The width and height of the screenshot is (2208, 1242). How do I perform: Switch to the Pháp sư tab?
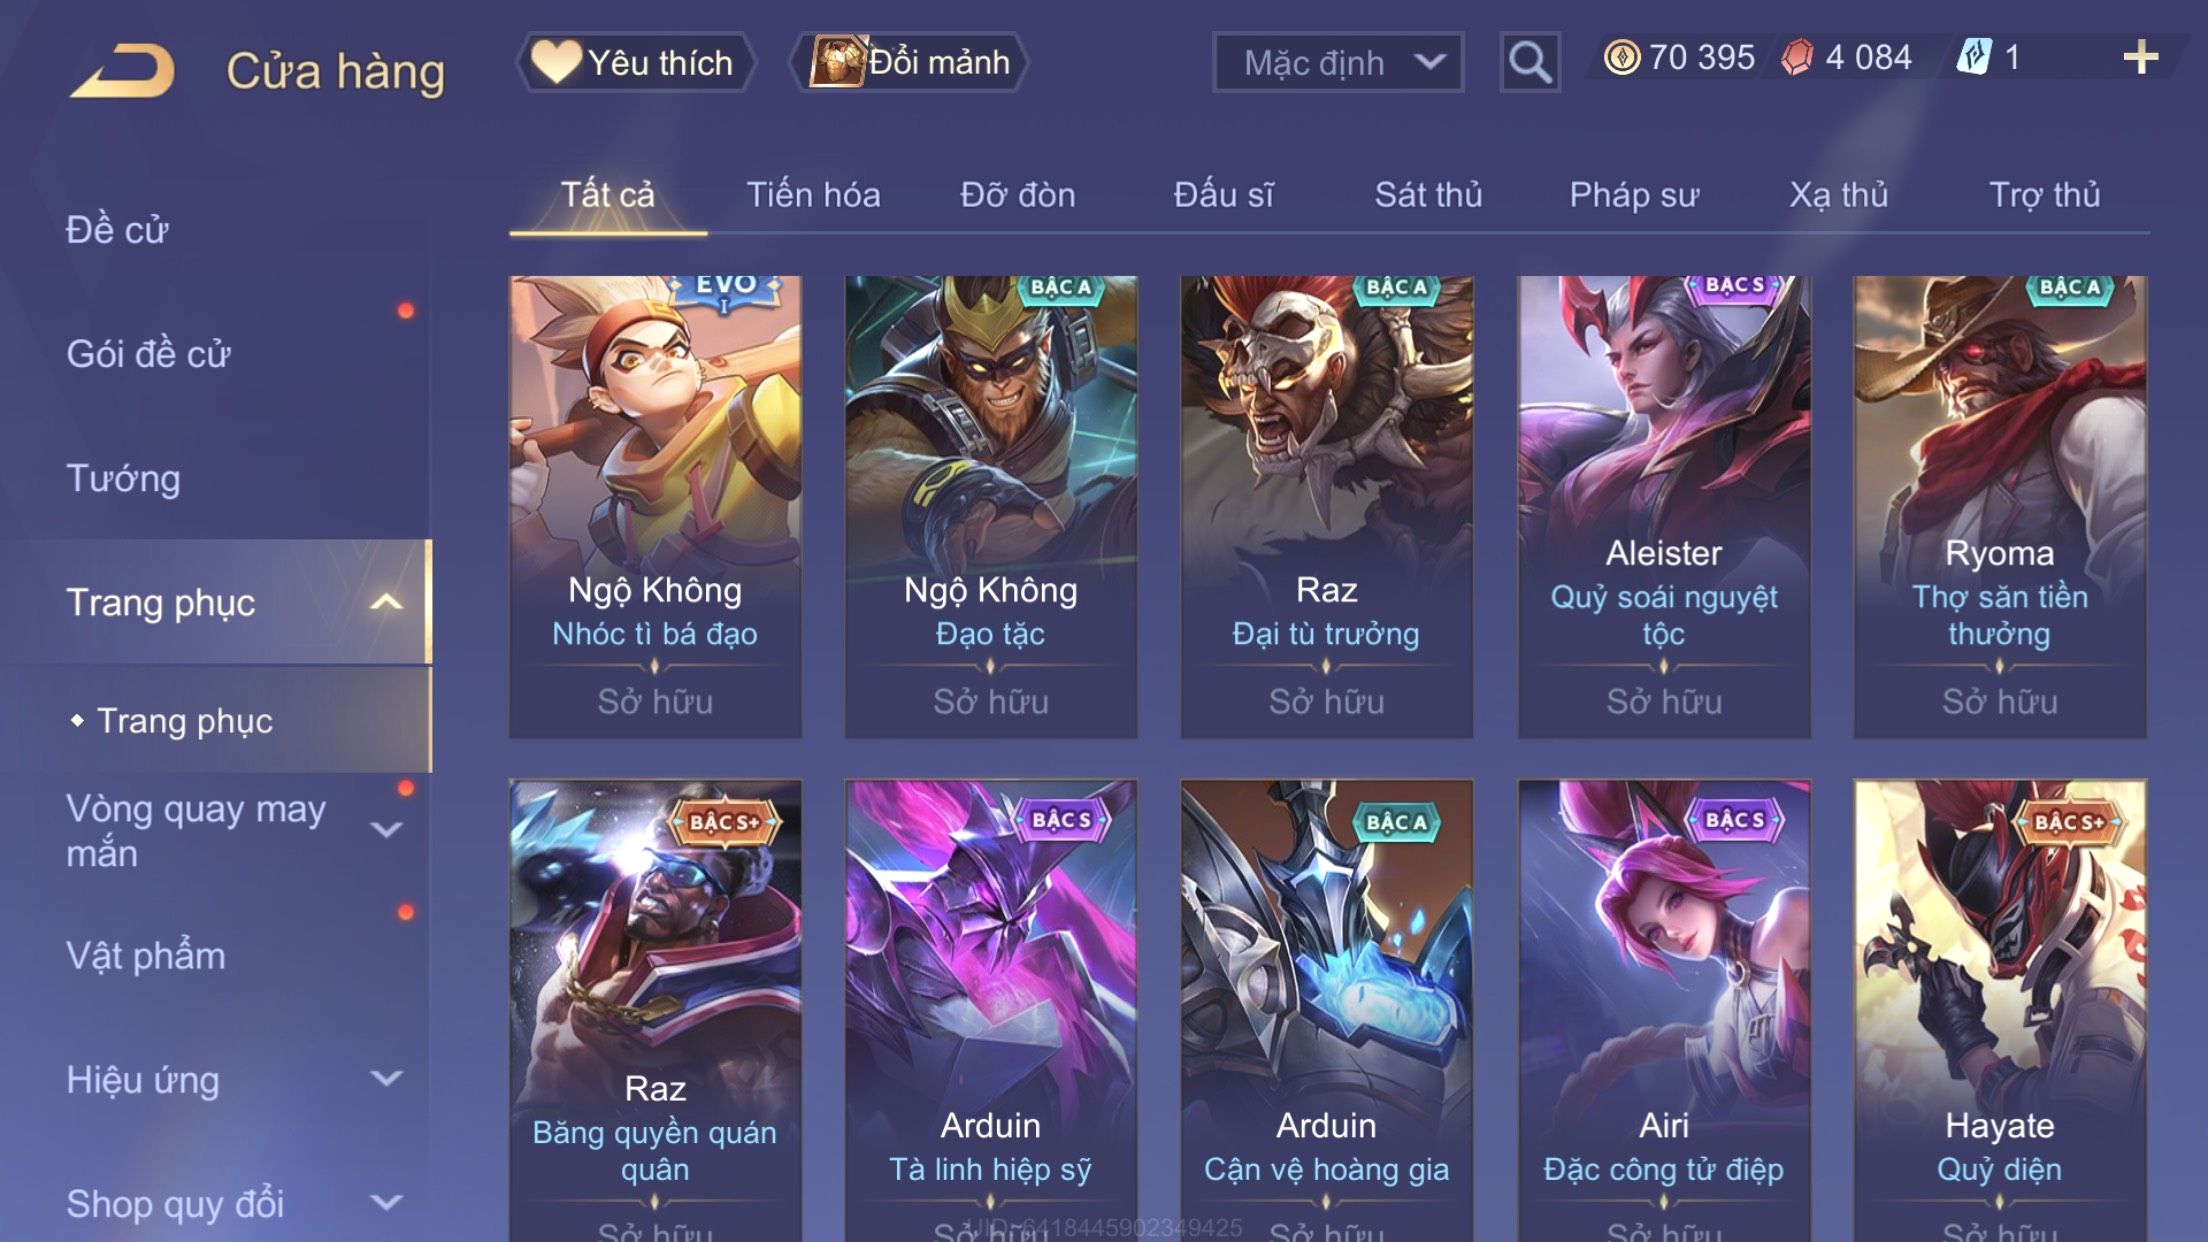click(x=1634, y=194)
